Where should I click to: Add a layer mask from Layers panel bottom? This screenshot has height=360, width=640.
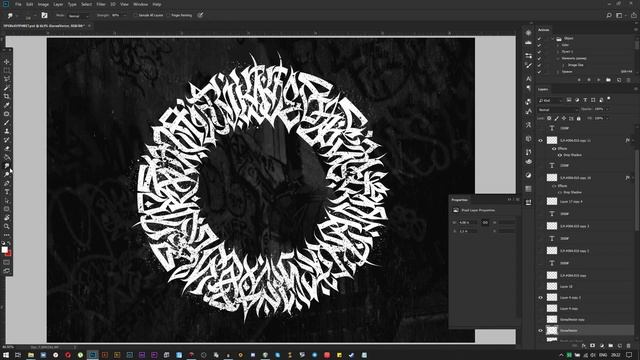pyautogui.click(x=592, y=345)
